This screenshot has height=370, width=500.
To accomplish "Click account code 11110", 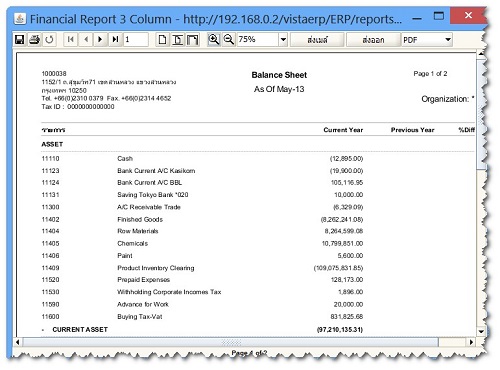I will coord(50,159).
